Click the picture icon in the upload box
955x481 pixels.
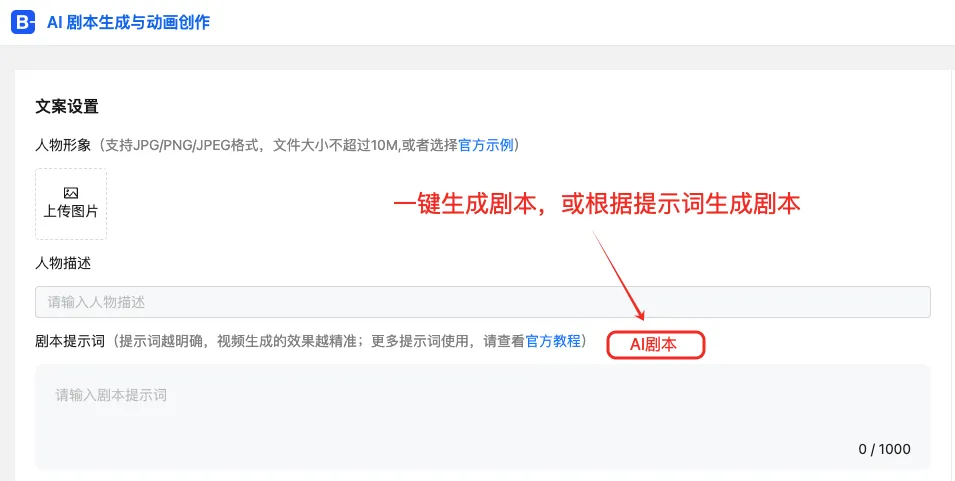click(71, 194)
